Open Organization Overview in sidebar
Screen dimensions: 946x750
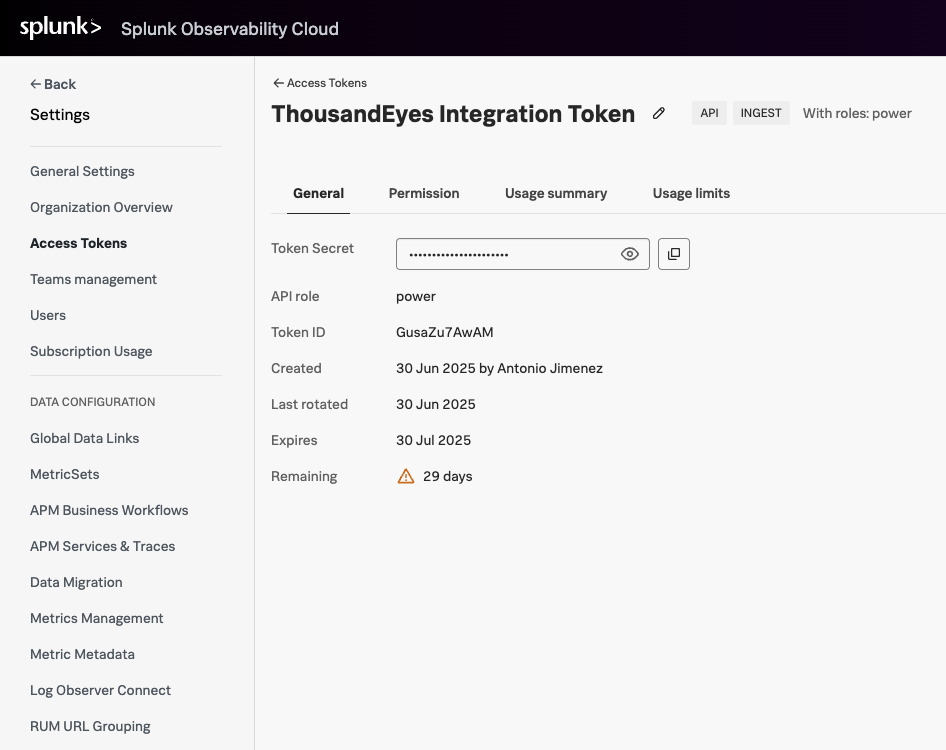101,207
